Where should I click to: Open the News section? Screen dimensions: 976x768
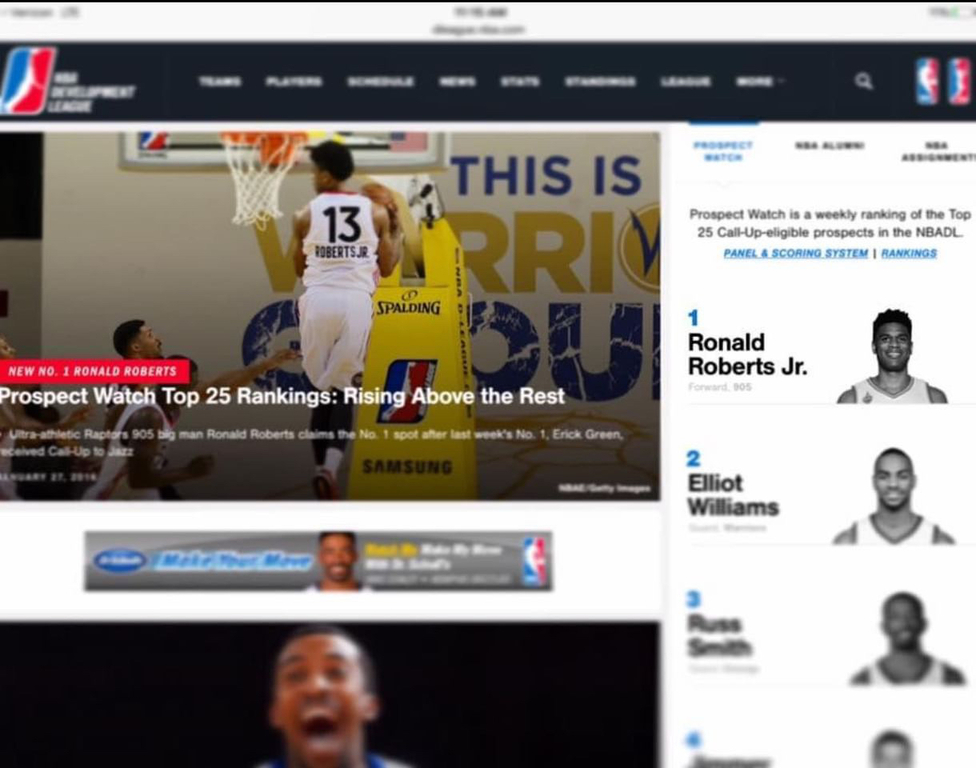tap(457, 82)
